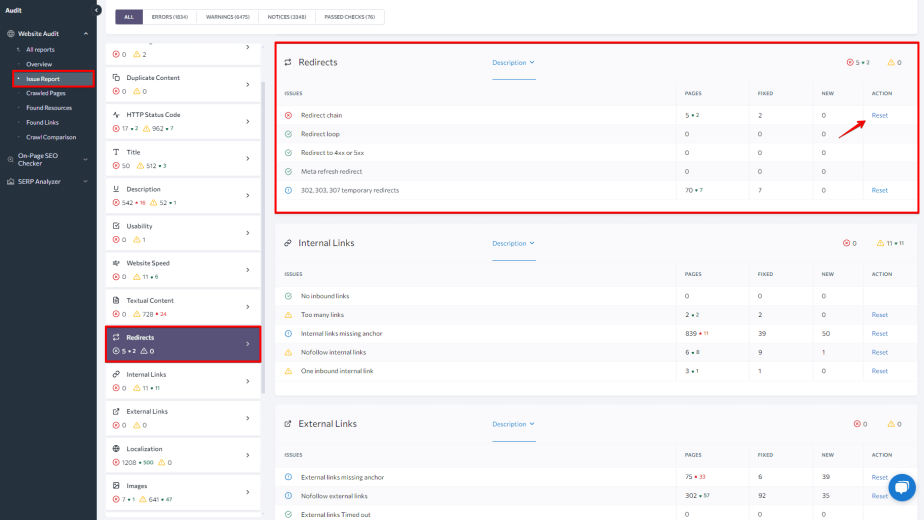Switch to the Warnings (6475) tab

227,17
